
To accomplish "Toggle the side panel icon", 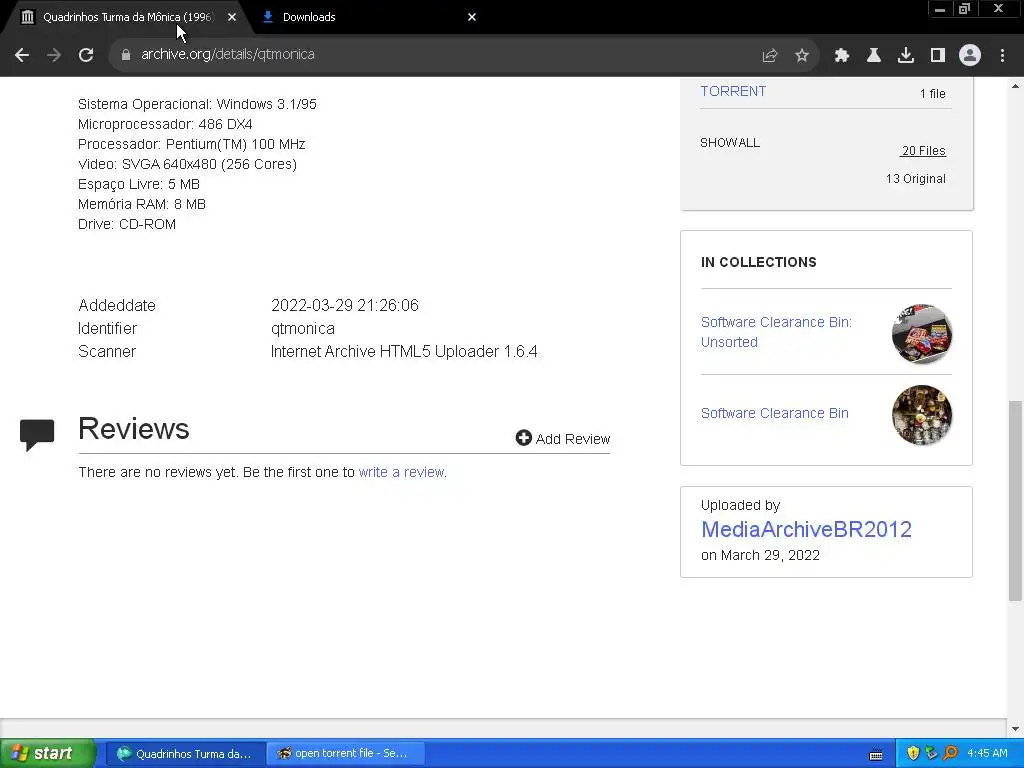I will click(938, 56).
